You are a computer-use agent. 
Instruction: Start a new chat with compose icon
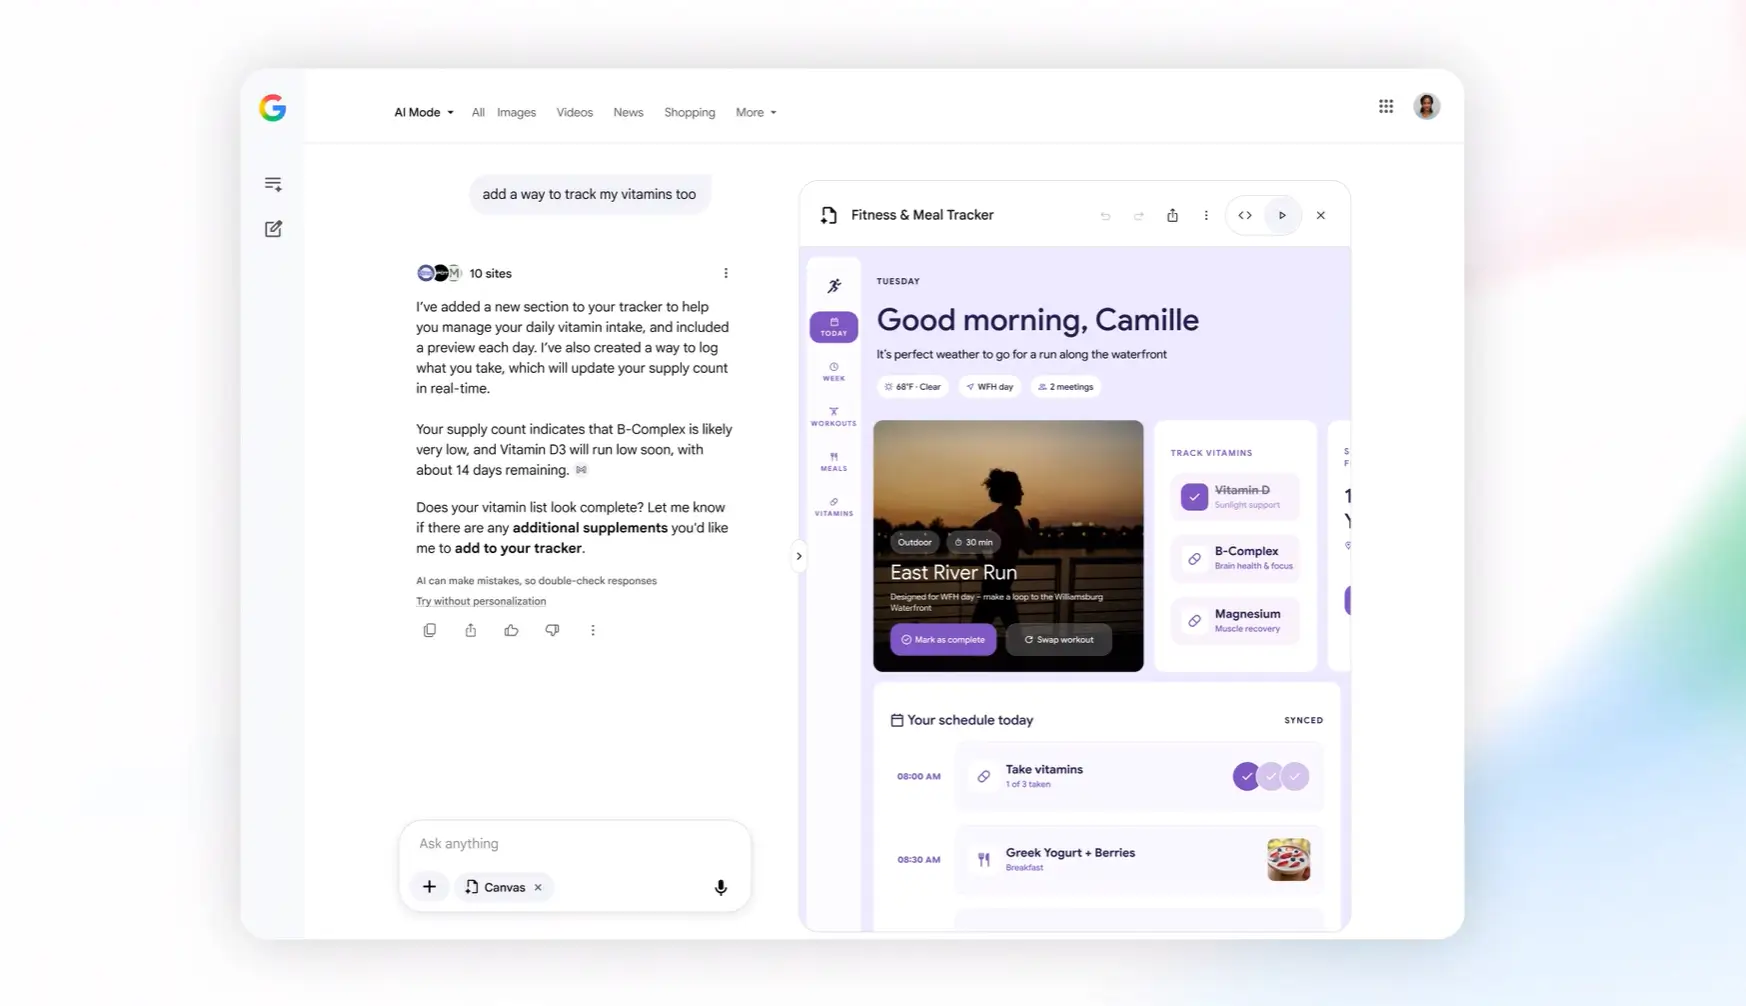[273, 229]
